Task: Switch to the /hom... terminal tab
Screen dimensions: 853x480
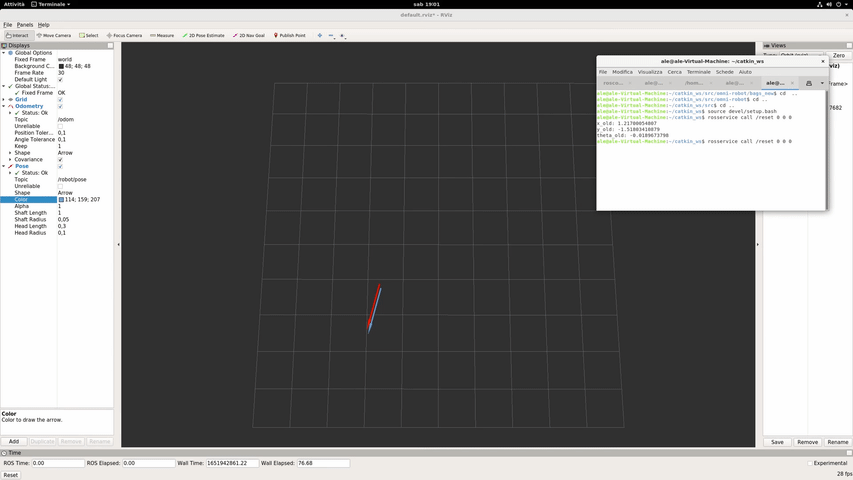Action: pos(694,83)
